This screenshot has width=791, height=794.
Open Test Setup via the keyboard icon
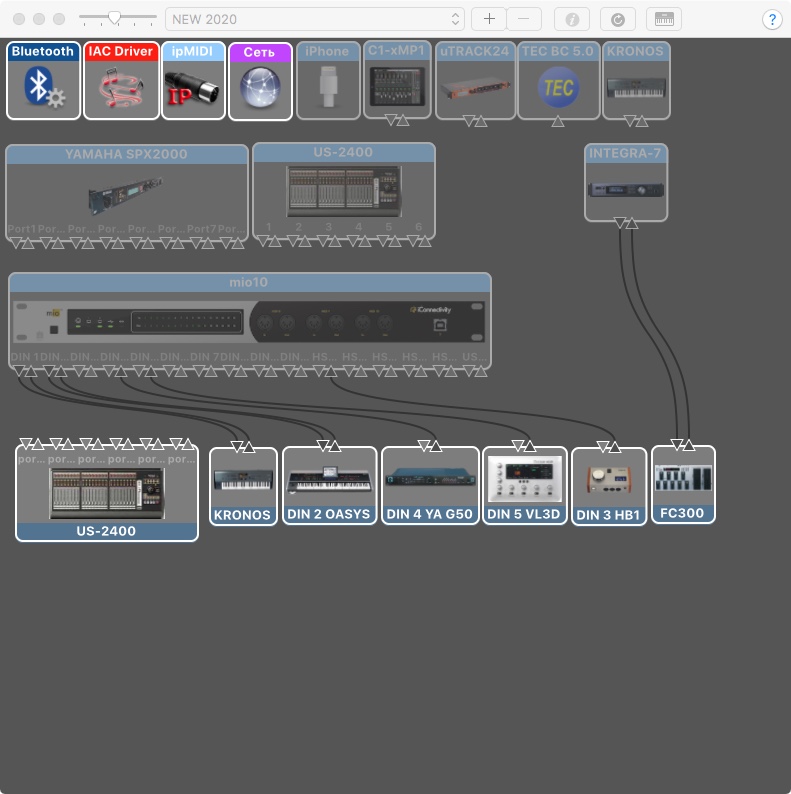point(663,19)
